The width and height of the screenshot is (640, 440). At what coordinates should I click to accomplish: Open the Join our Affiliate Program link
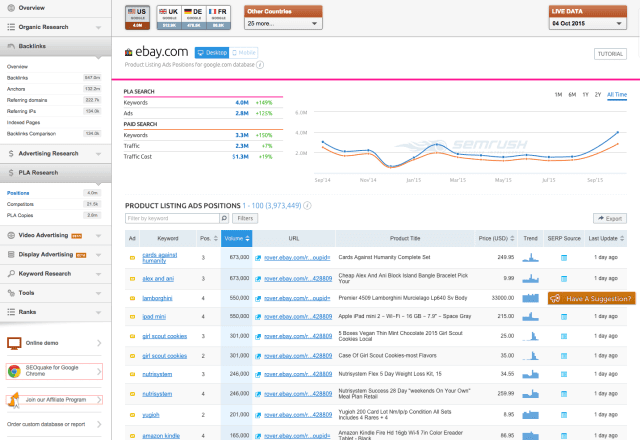pos(56,400)
